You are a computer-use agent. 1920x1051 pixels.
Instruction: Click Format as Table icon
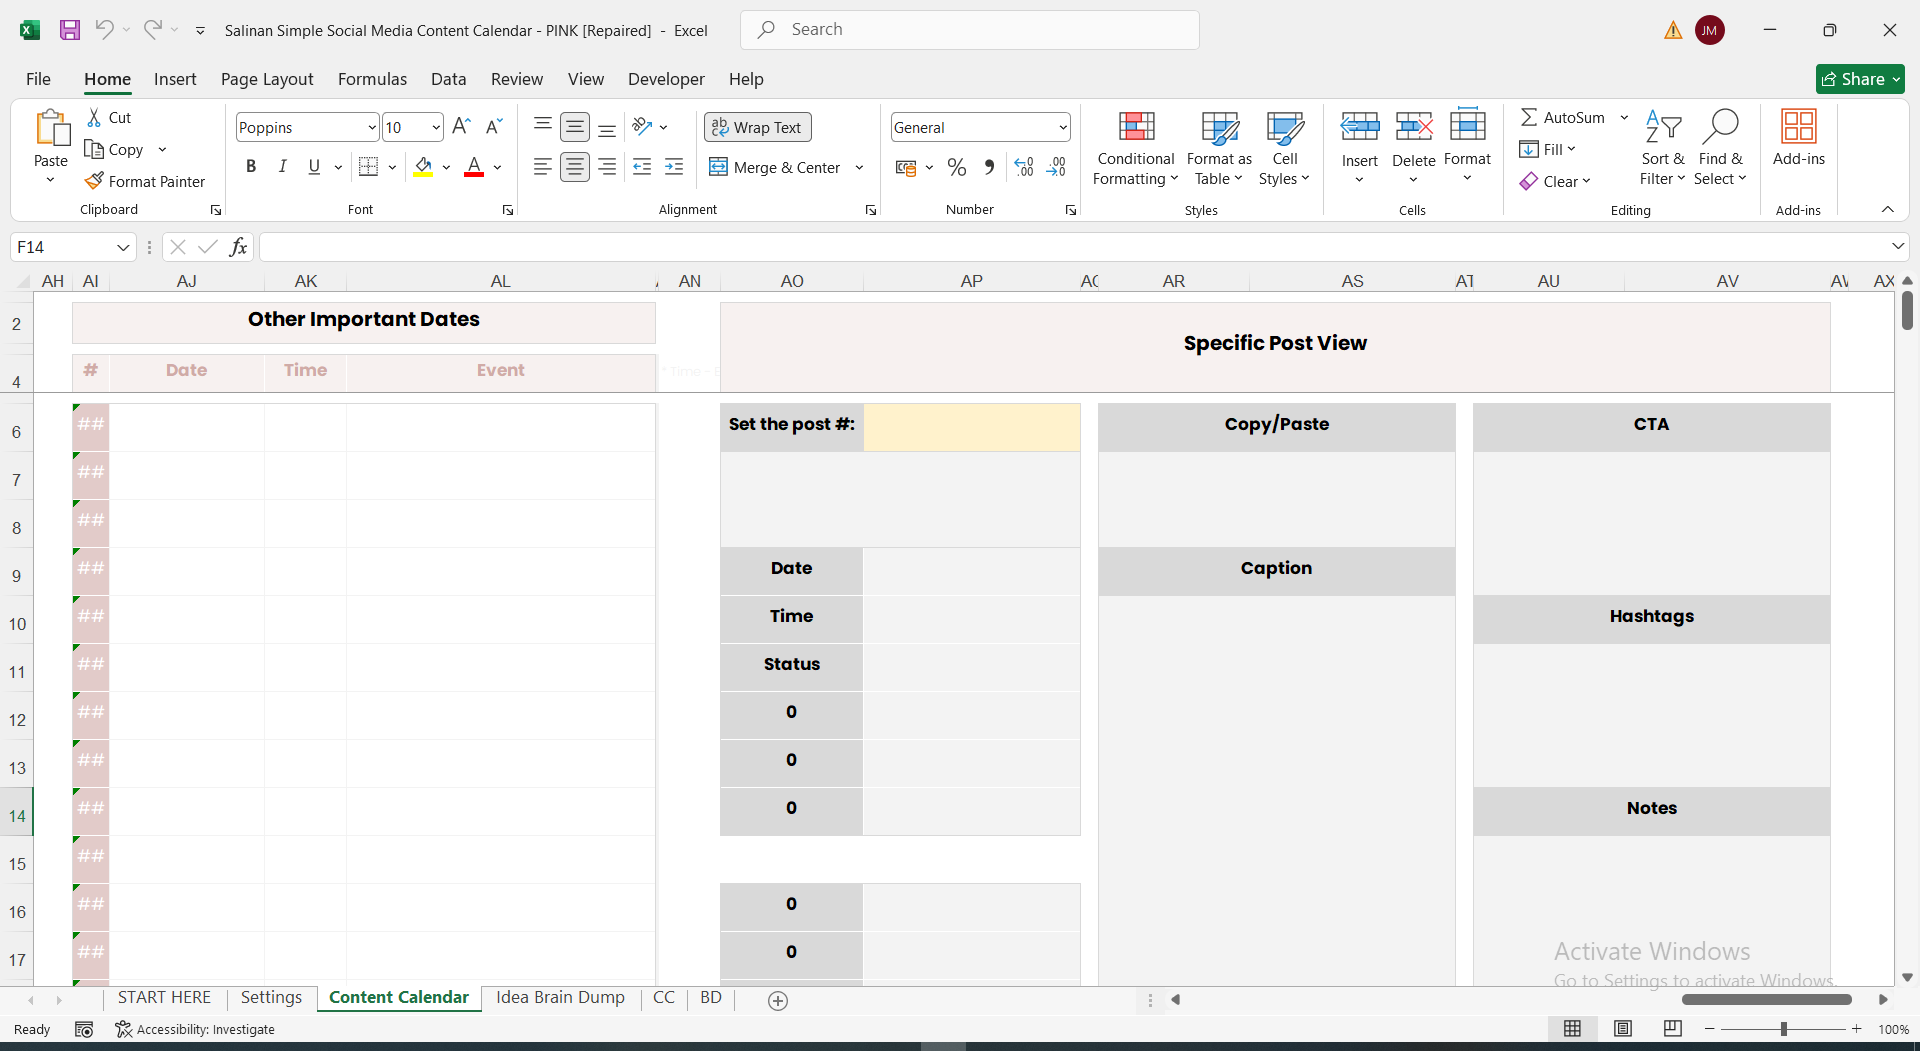(1220, 127)
